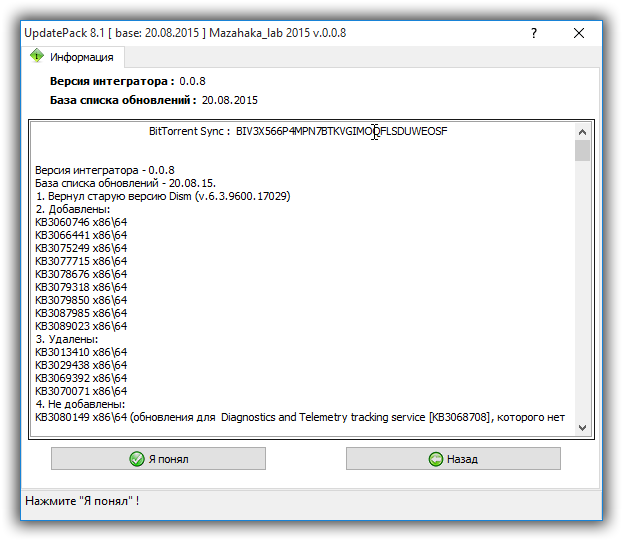Click BitTorrent Sync key BIV3X566P4MPN7BTKVGIMOQFLSDUWEOSF
This screenshot has width=623, height=541.
coord(341,131)
